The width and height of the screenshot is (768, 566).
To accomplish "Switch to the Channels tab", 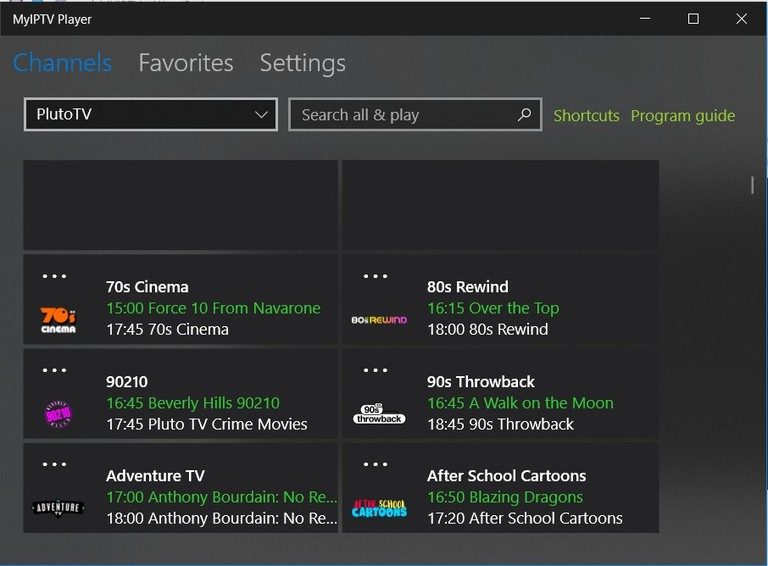I will click(x=62, y=63).
